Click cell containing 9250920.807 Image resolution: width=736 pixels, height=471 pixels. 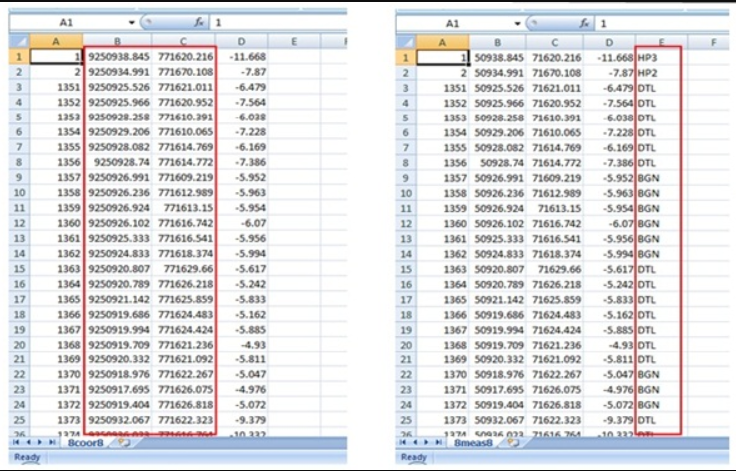(118, 269)
